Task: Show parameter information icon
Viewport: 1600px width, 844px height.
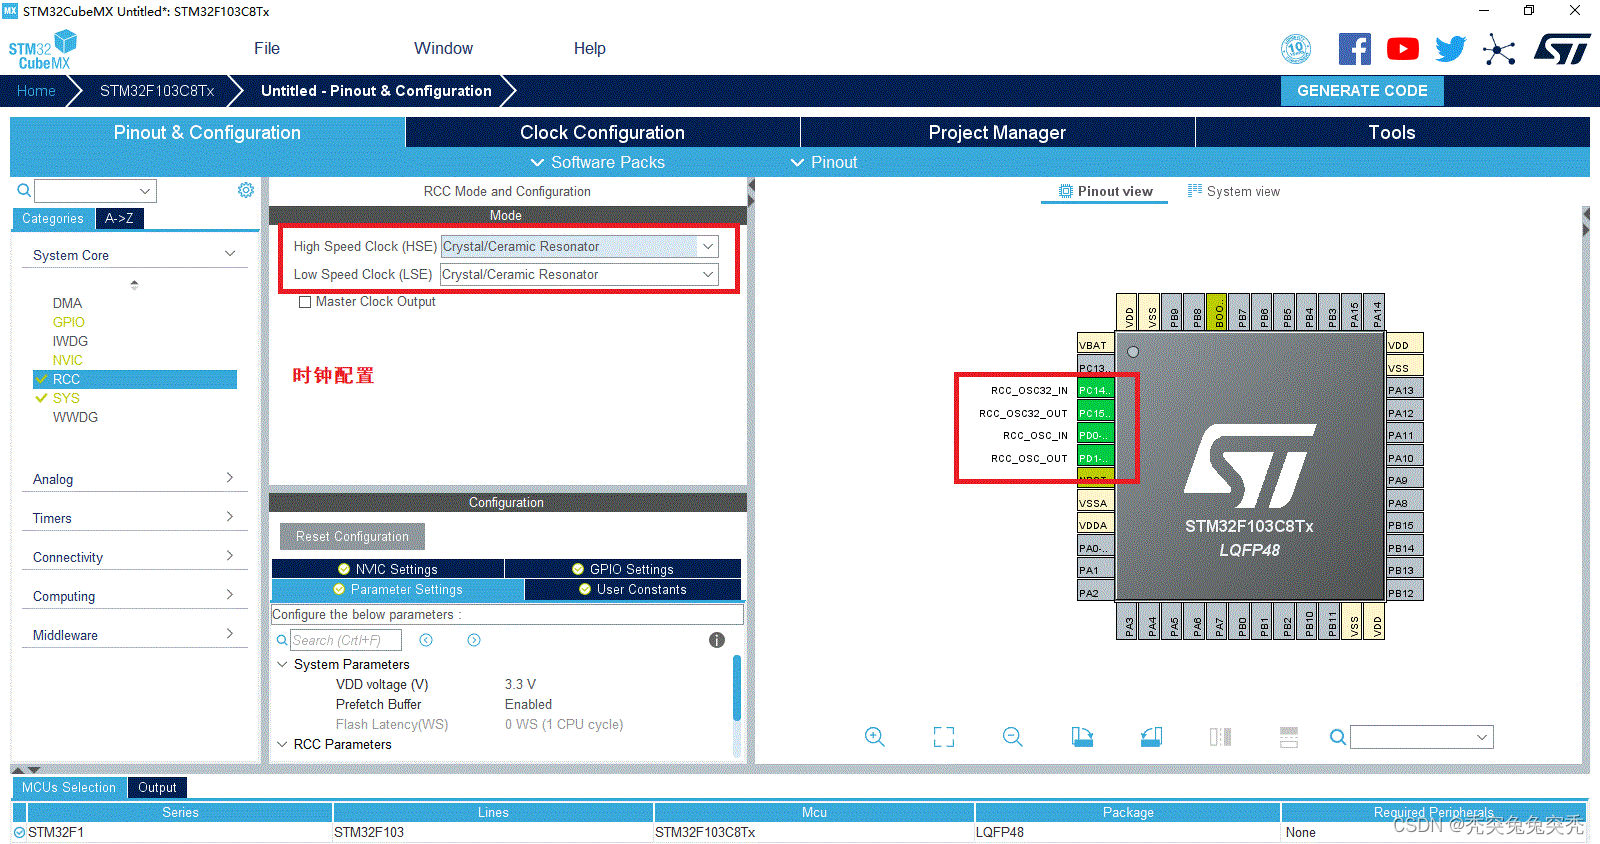Action: coord(717,640)
